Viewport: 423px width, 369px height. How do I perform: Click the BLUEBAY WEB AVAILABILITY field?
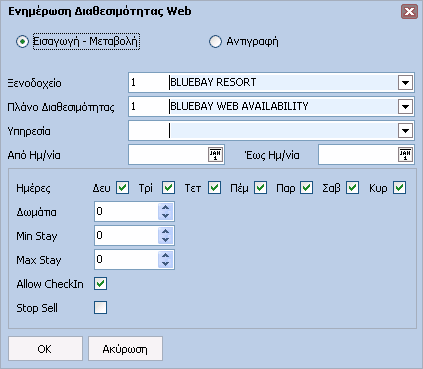(x=283, y=107)
